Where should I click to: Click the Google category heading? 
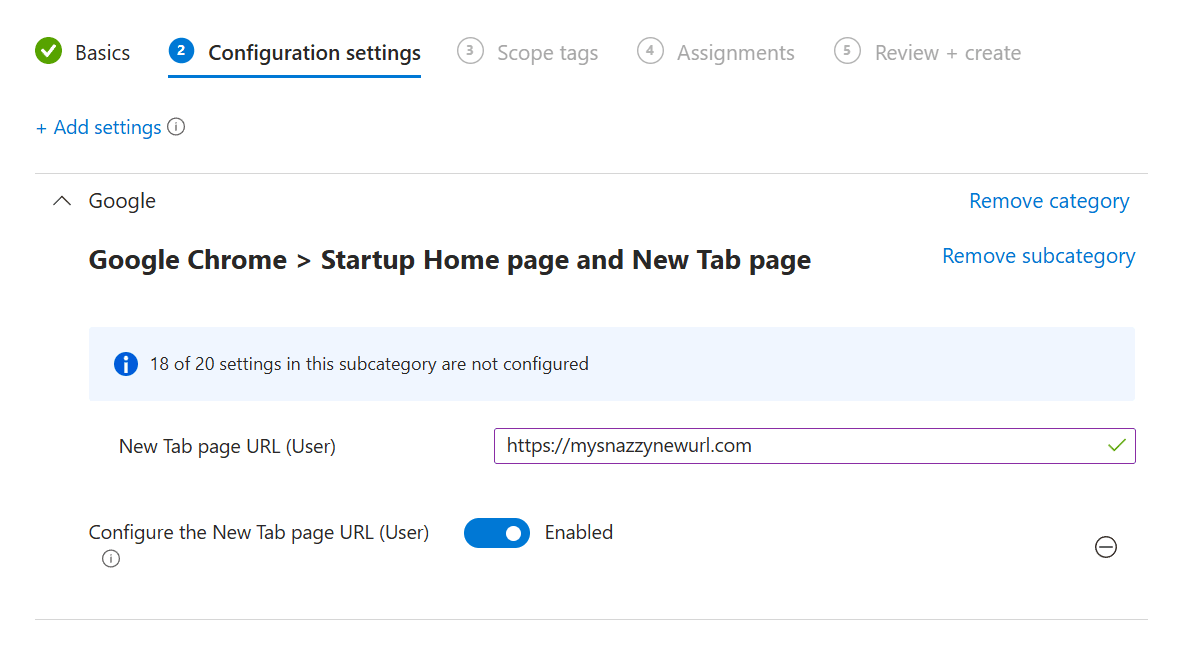tap(122, 201)
